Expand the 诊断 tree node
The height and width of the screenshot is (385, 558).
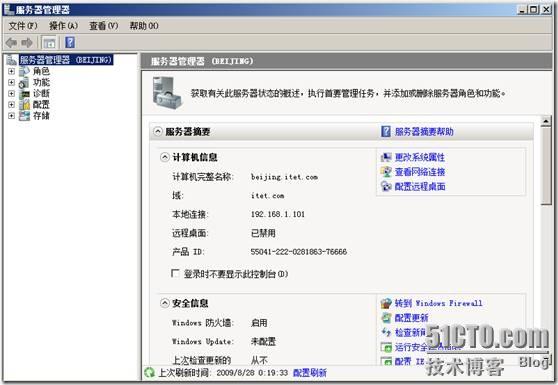tap(11, 94)
